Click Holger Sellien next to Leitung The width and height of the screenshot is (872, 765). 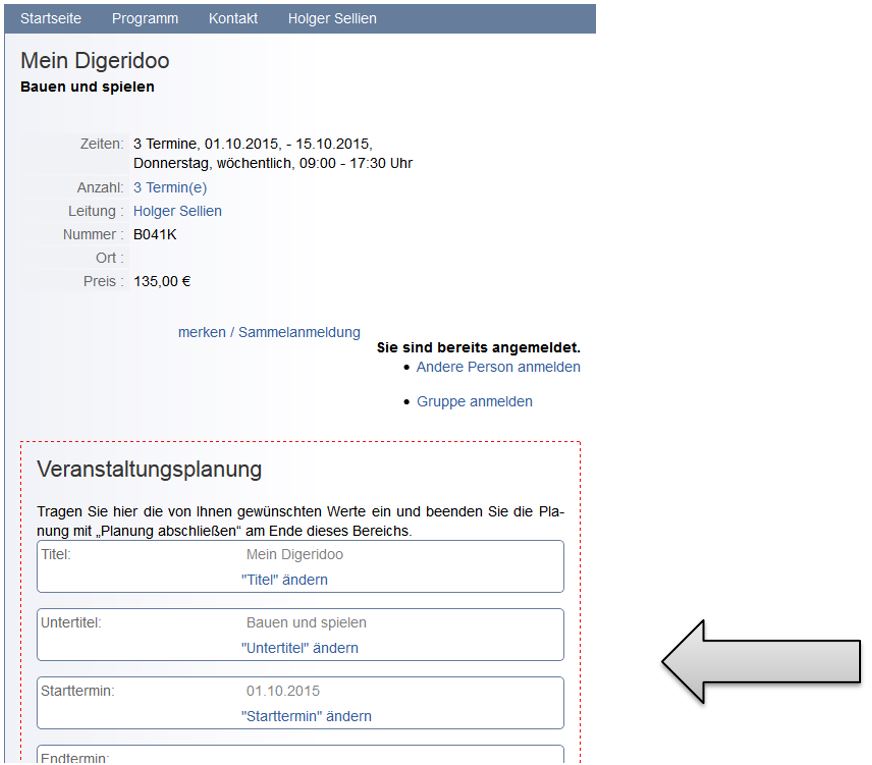point(177,211)
